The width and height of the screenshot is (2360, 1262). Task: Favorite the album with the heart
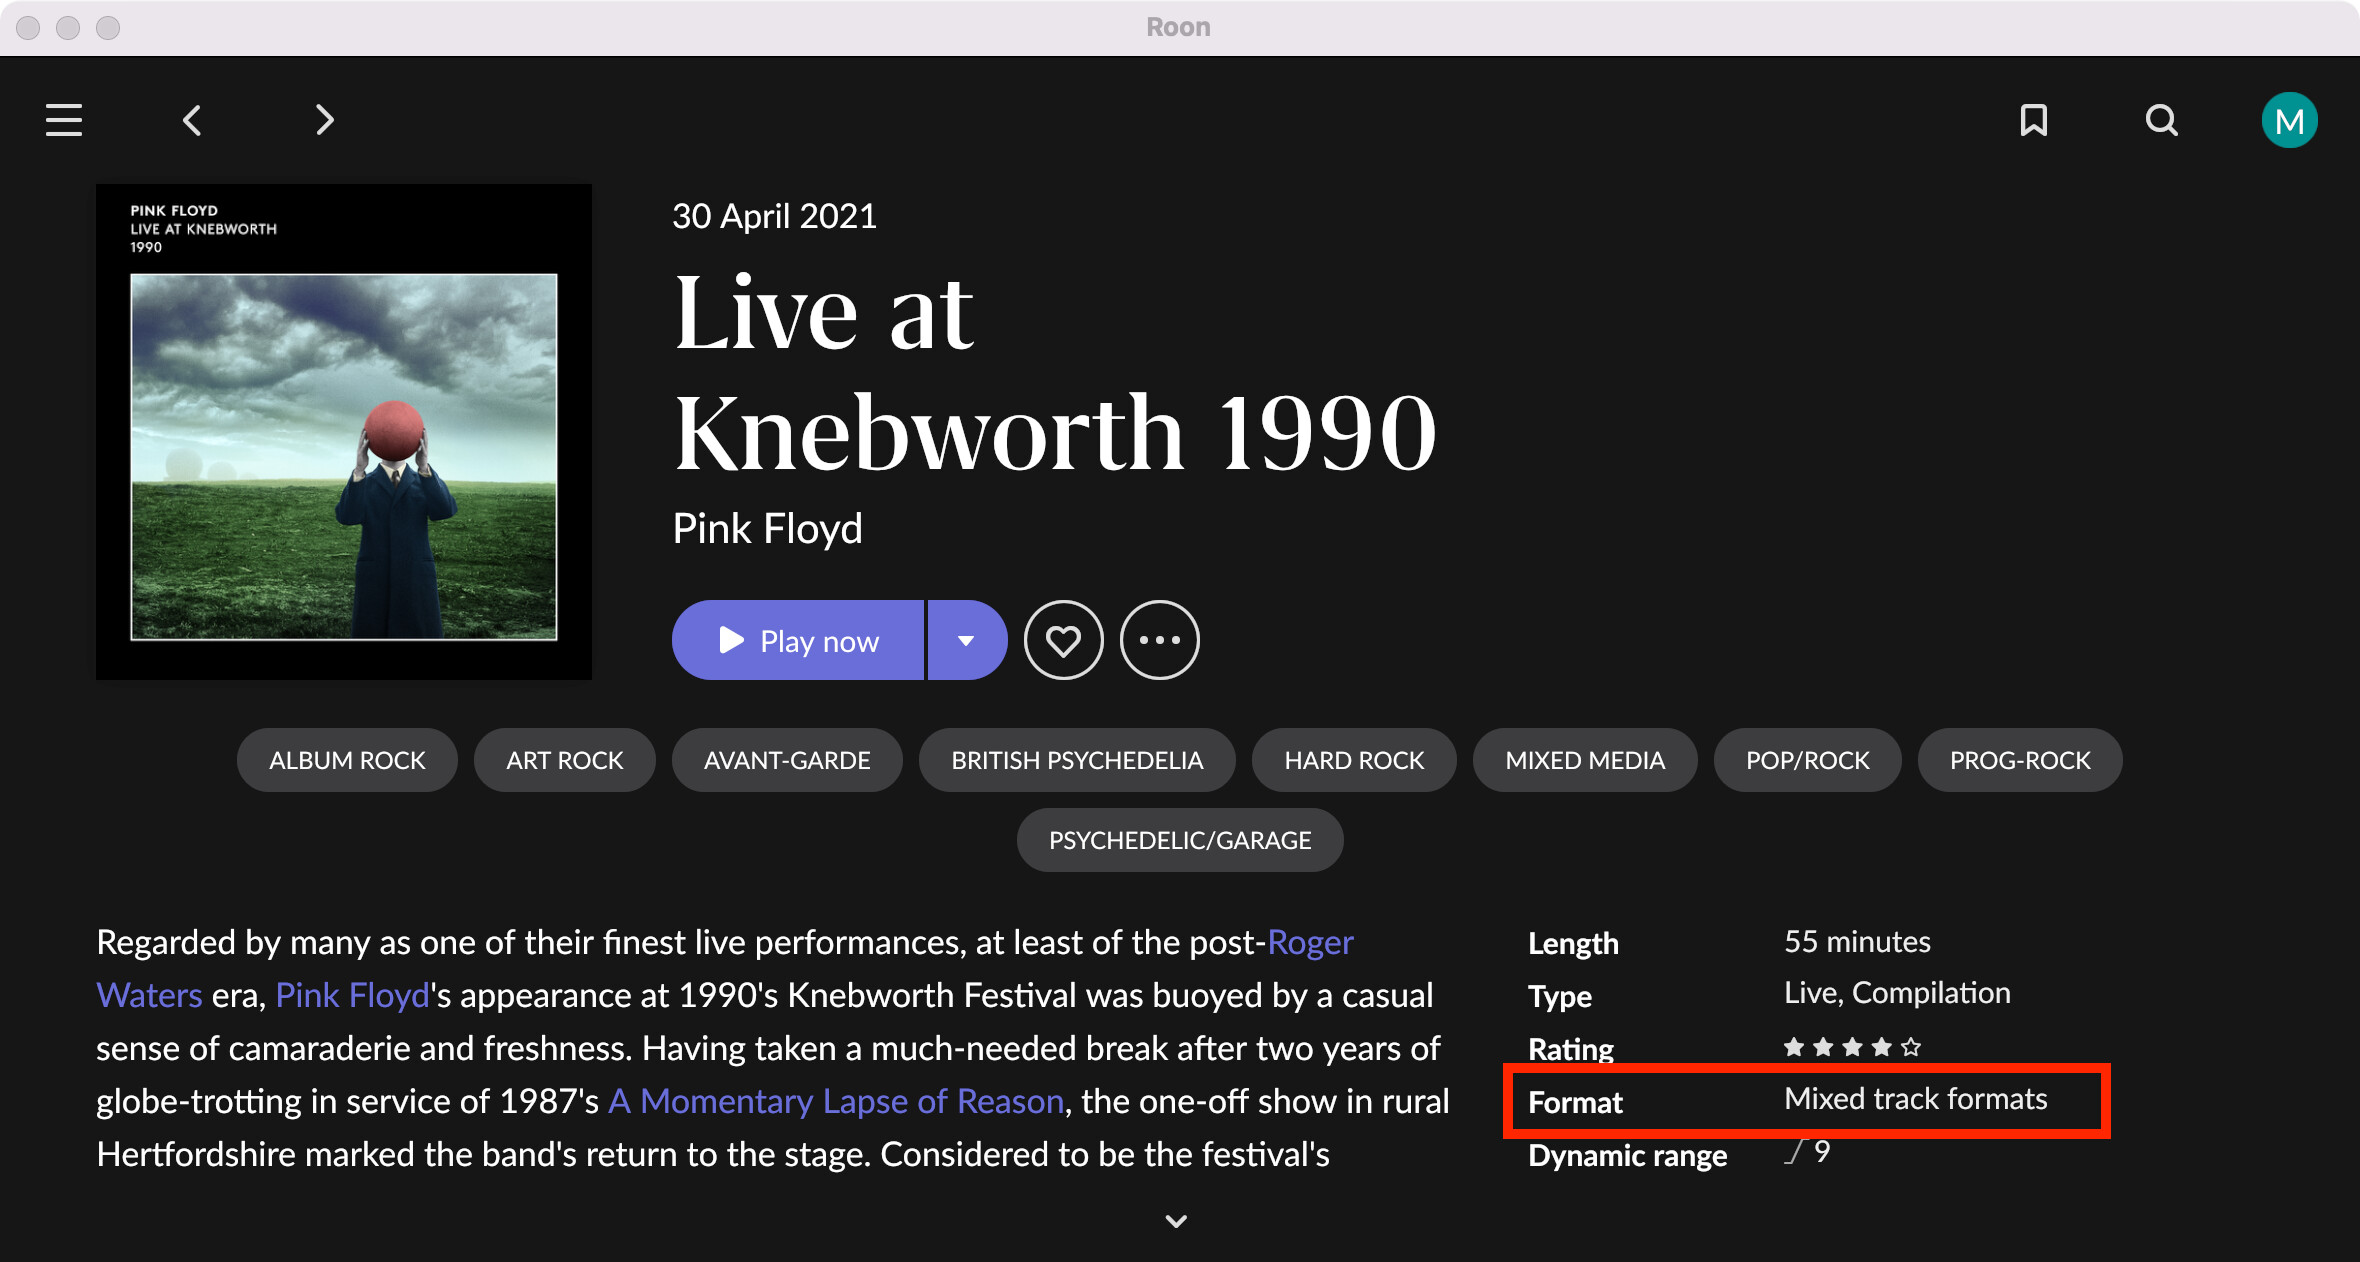coord(1064,640)
